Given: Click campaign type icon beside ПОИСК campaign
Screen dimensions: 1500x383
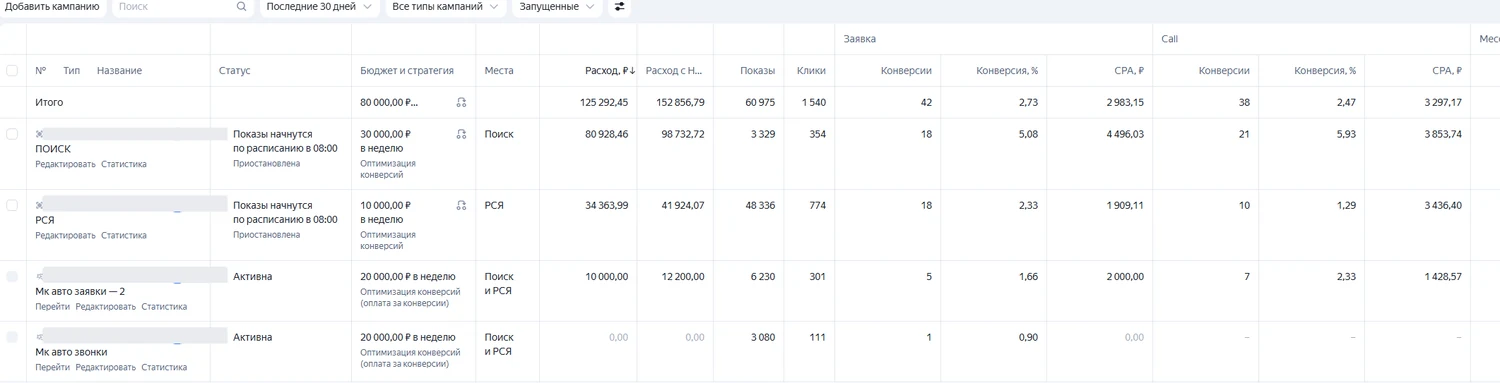Looking at the screenshot, I should 39,134.
